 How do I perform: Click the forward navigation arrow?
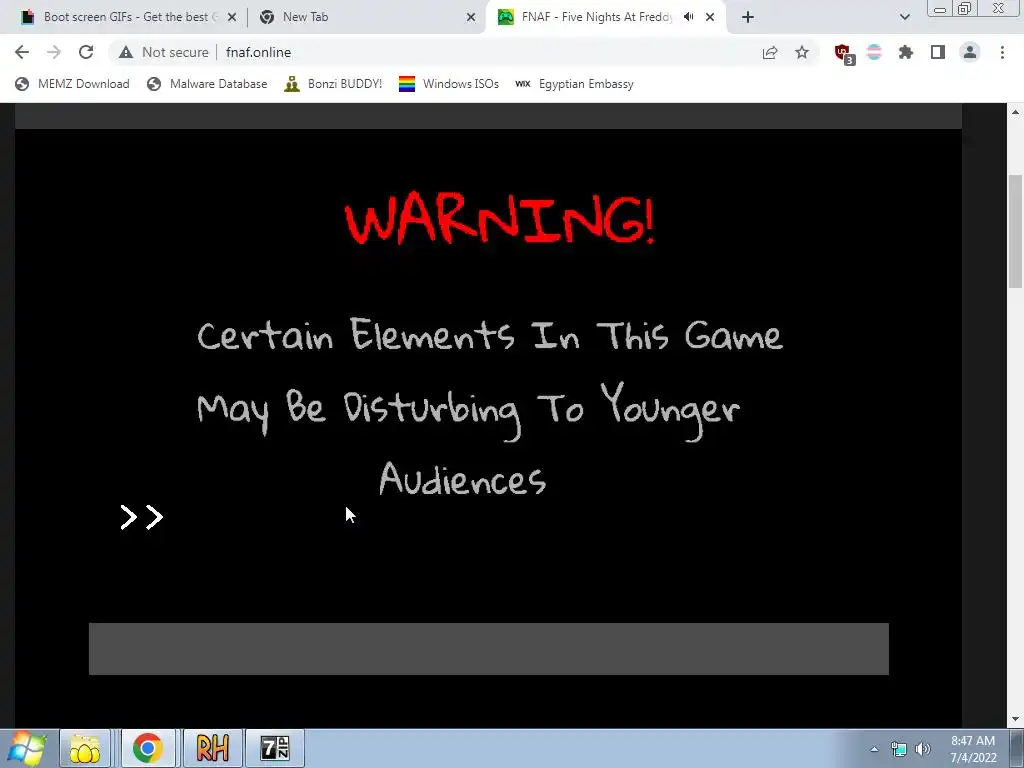pos(54,52)
